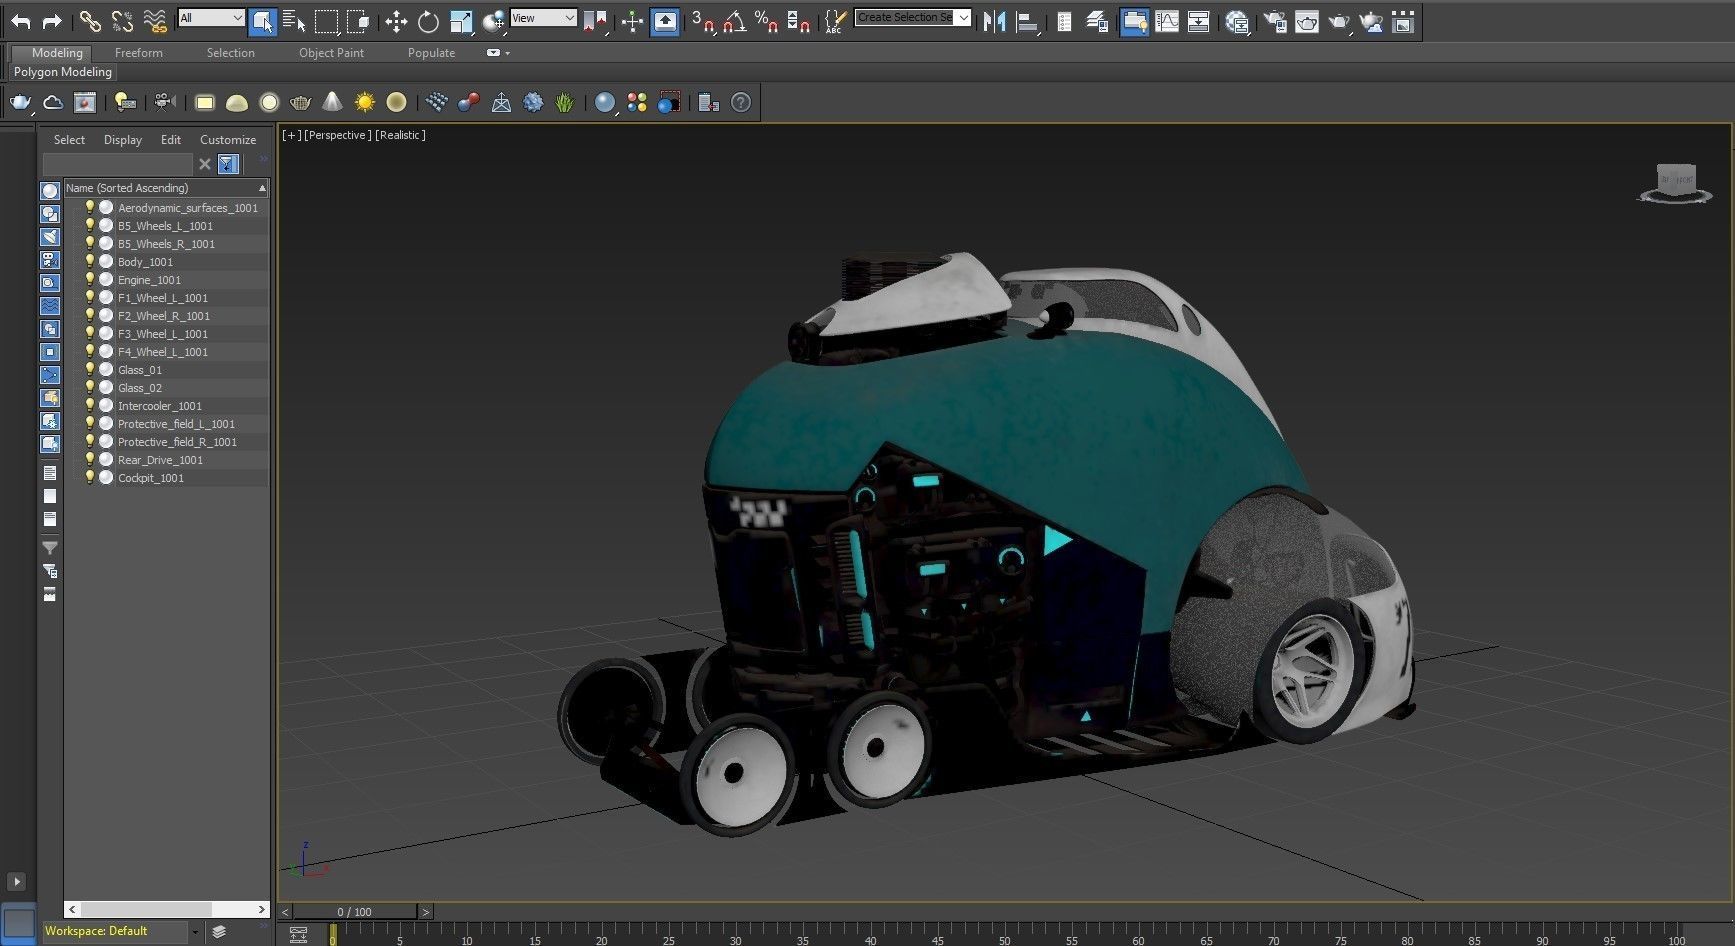Click the Undo arrow icon

pyautogui.click(x=20, y=21)
